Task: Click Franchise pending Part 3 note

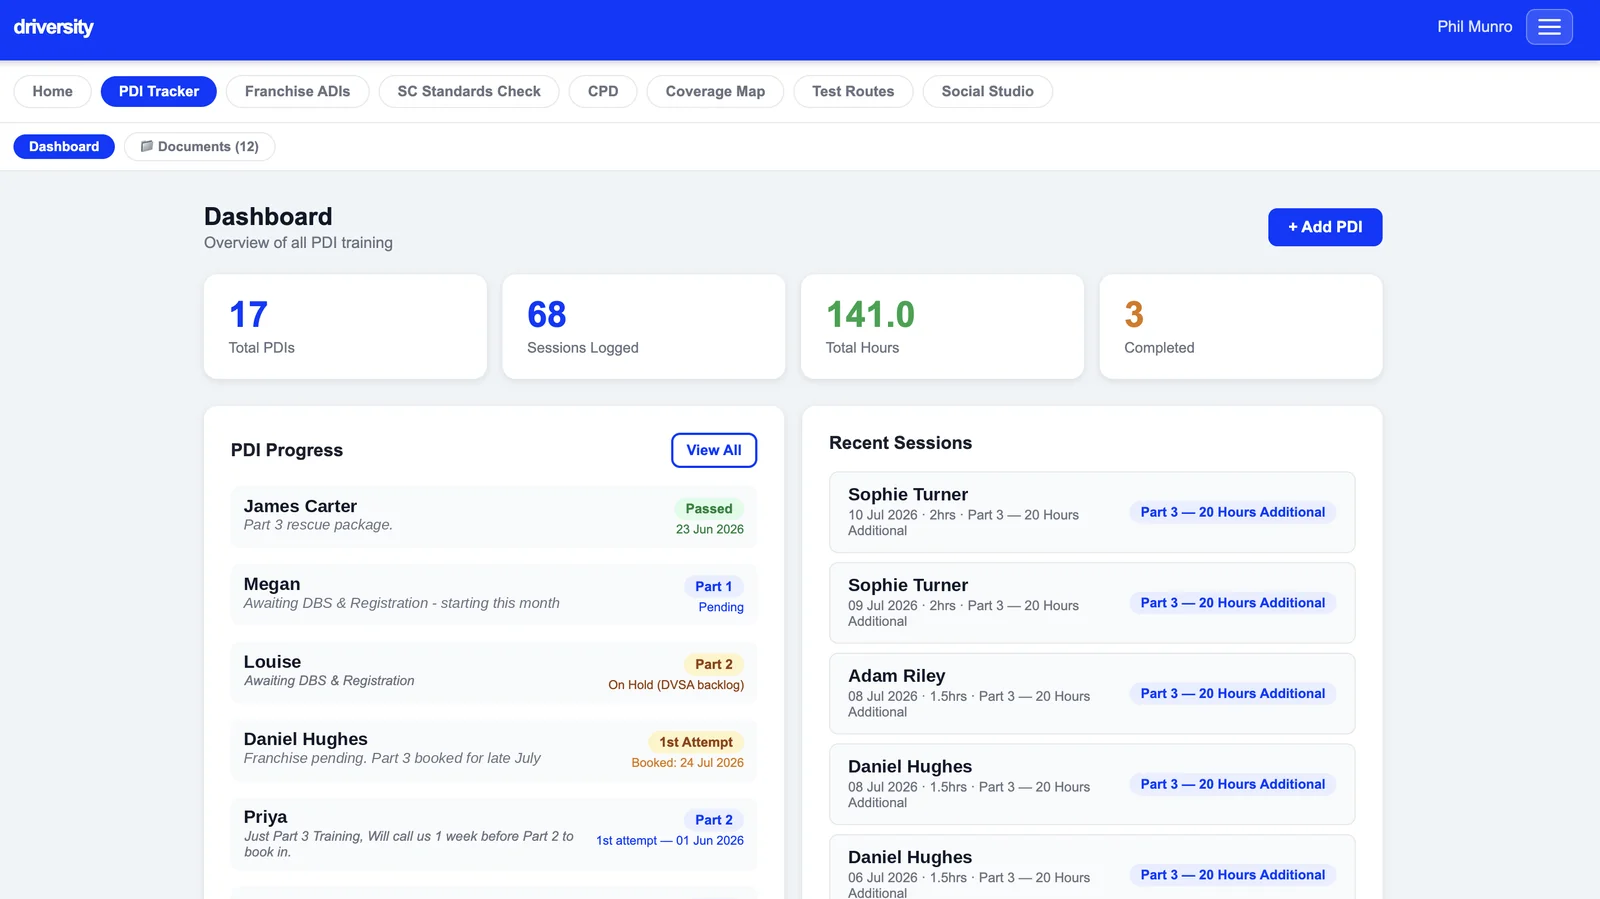Action: pos(392,758)
